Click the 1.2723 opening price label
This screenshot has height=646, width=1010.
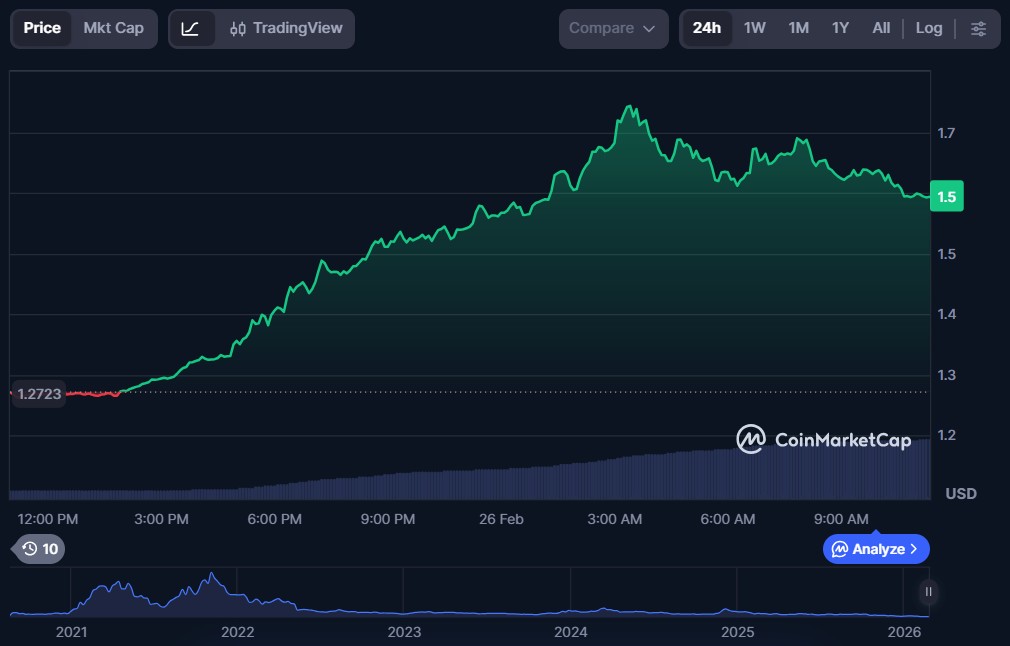[39, 394]
